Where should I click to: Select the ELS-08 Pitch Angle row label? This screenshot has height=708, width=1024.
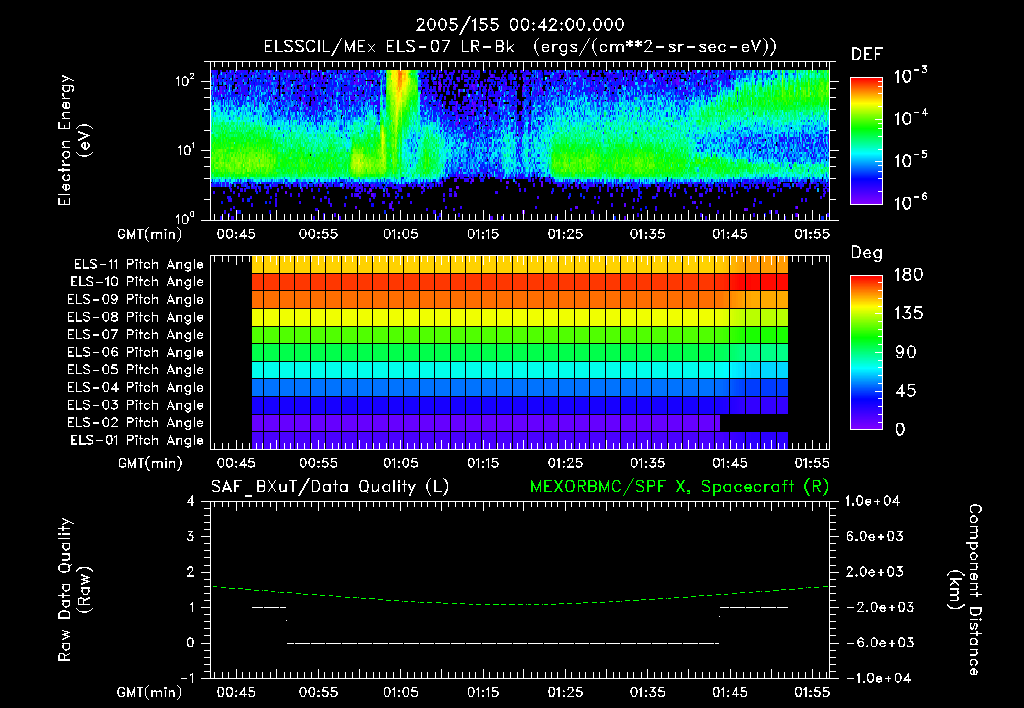pyautogui.click(x=135, y=317)
